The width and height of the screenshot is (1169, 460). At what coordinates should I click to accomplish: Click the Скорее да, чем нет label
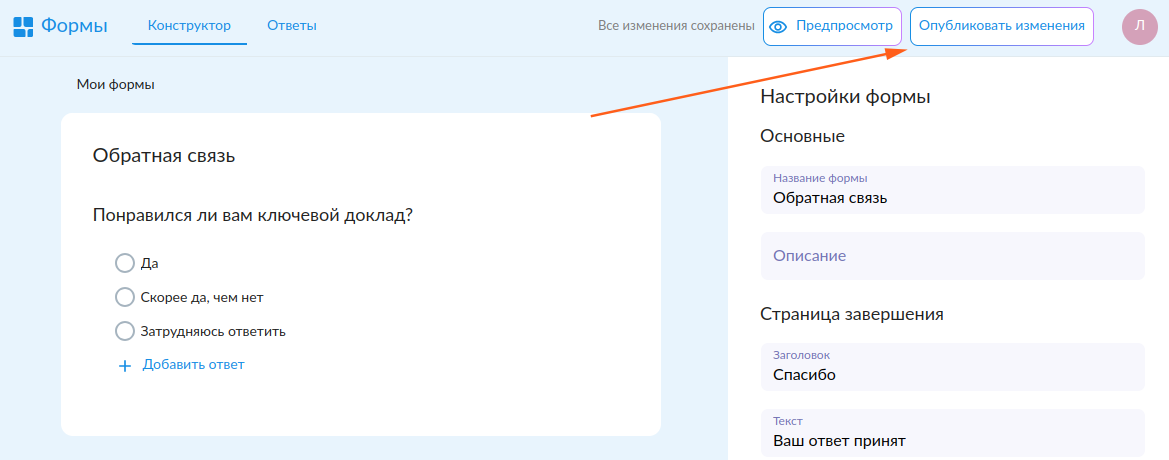pyautogui.click(x=202, y=297)
